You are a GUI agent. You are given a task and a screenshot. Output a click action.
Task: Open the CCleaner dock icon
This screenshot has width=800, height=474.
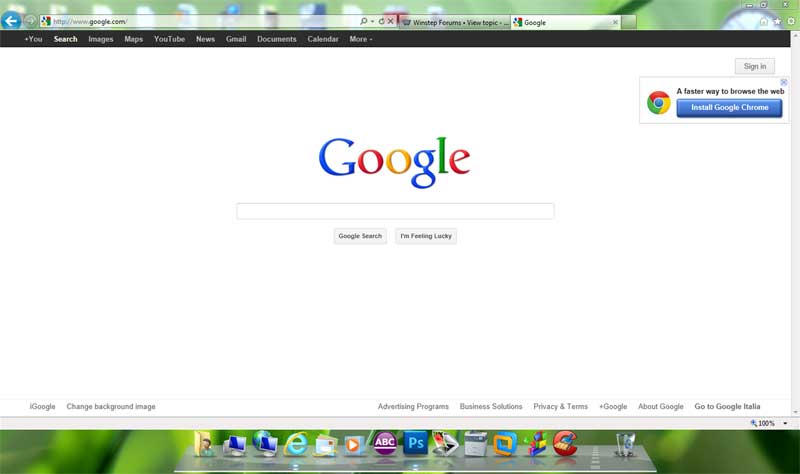(x=566, y=443)
